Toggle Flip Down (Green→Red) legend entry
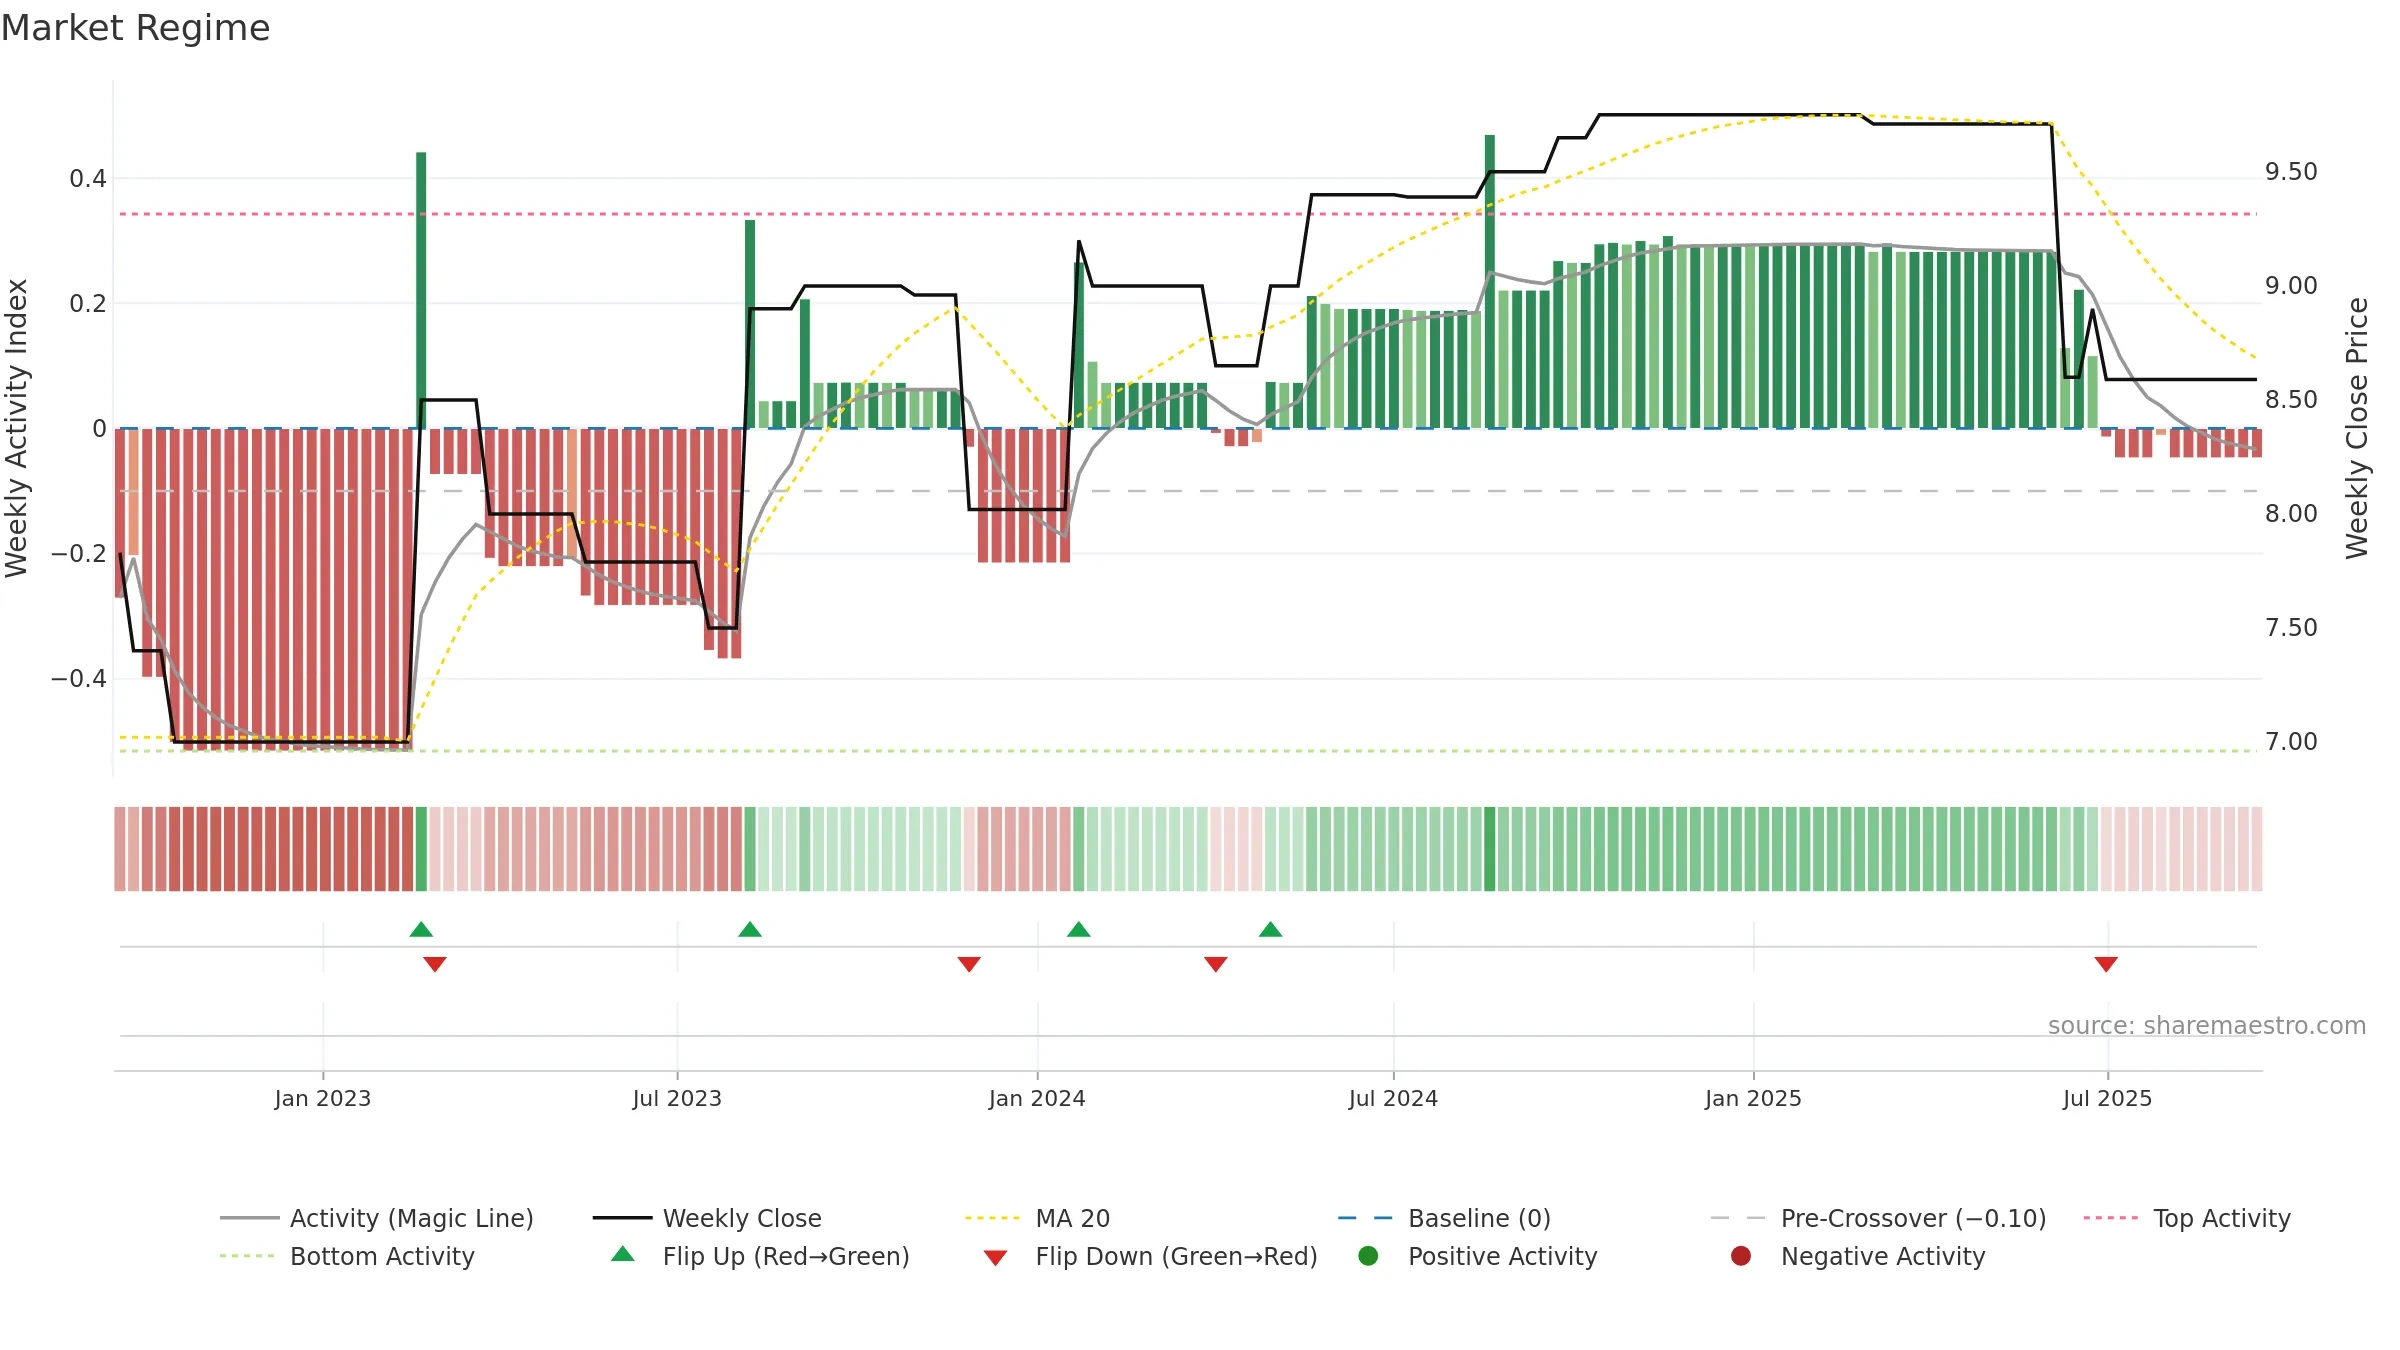2400x1350 pixels. [x=1150, y=1256]
